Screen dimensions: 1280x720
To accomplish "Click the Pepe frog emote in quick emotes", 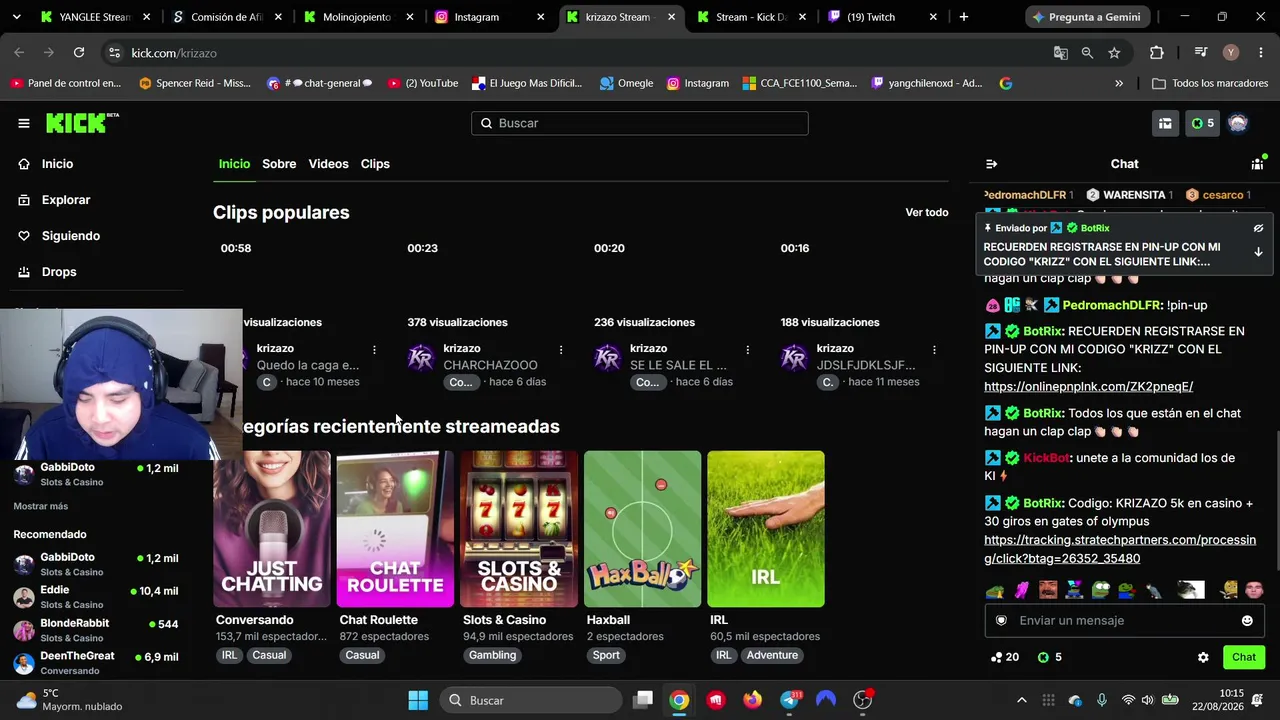I will pyautogui.click(x=1101, y=590).
